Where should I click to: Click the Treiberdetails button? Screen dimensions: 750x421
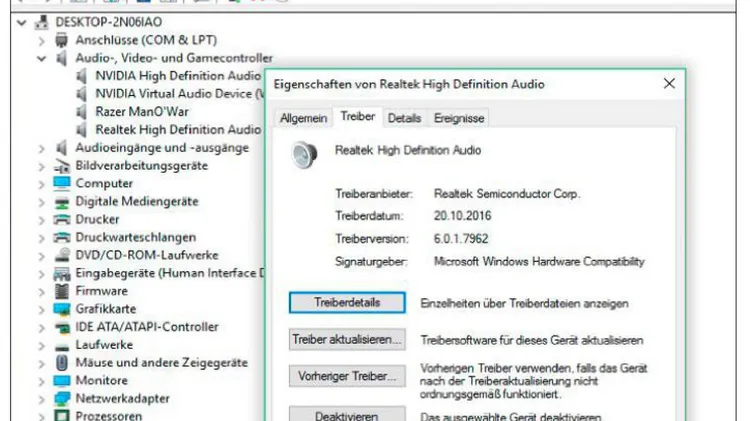point(347,303)
